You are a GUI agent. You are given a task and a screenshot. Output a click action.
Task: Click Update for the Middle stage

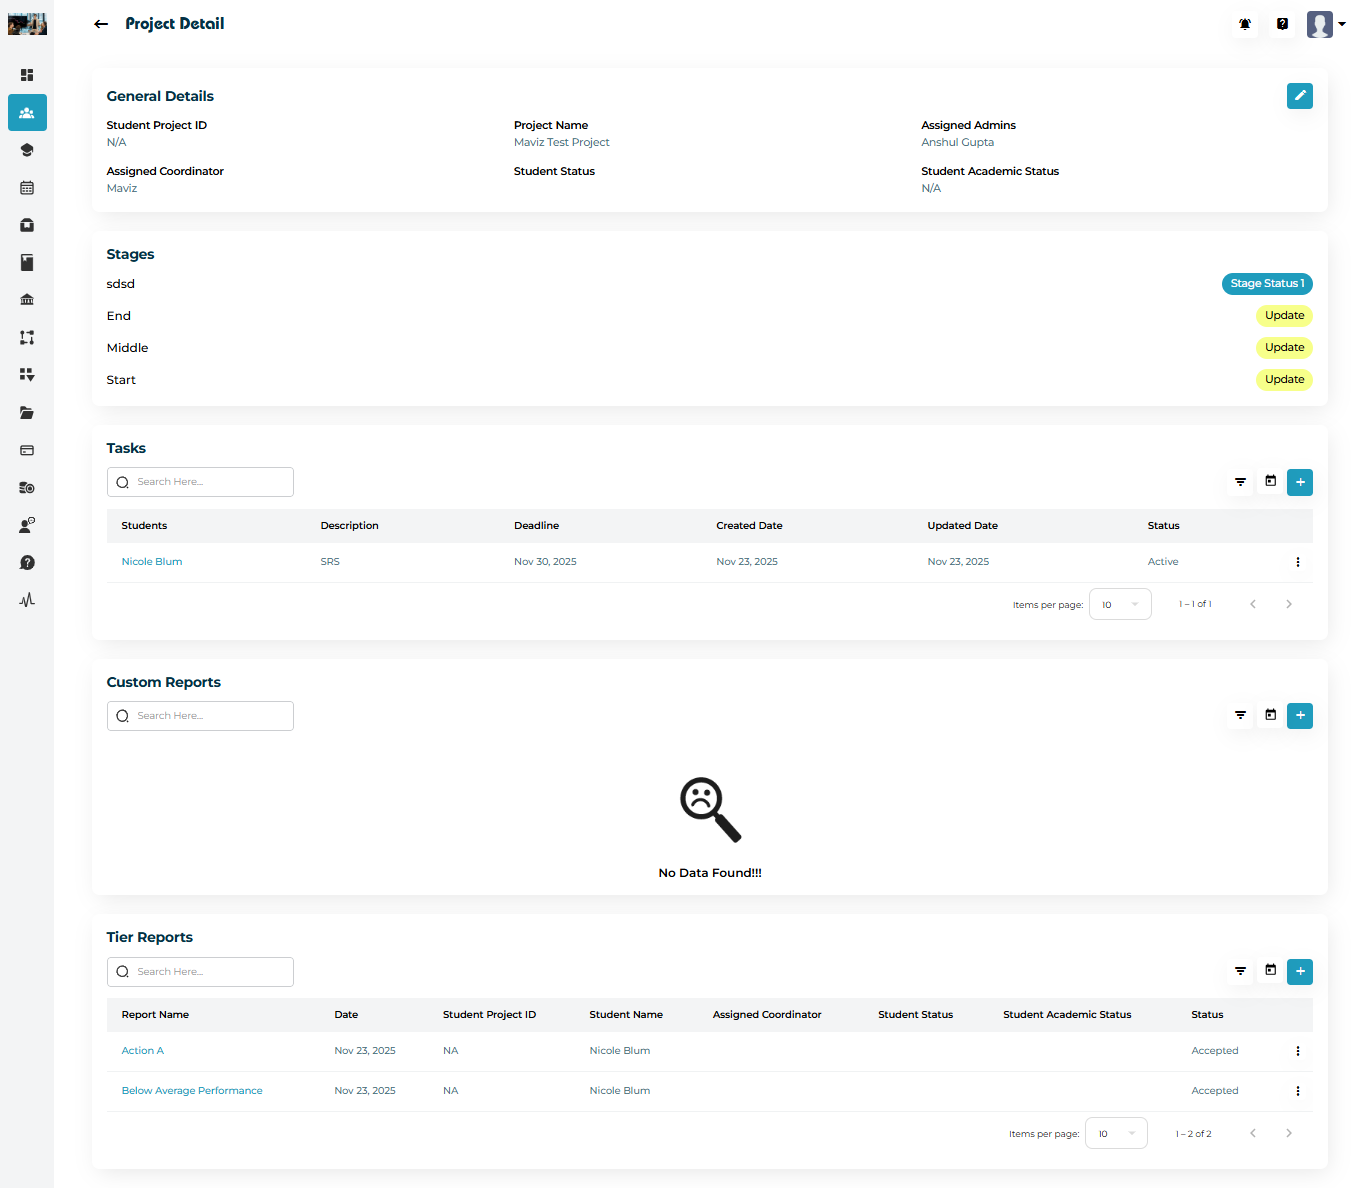click(1283, 348)
